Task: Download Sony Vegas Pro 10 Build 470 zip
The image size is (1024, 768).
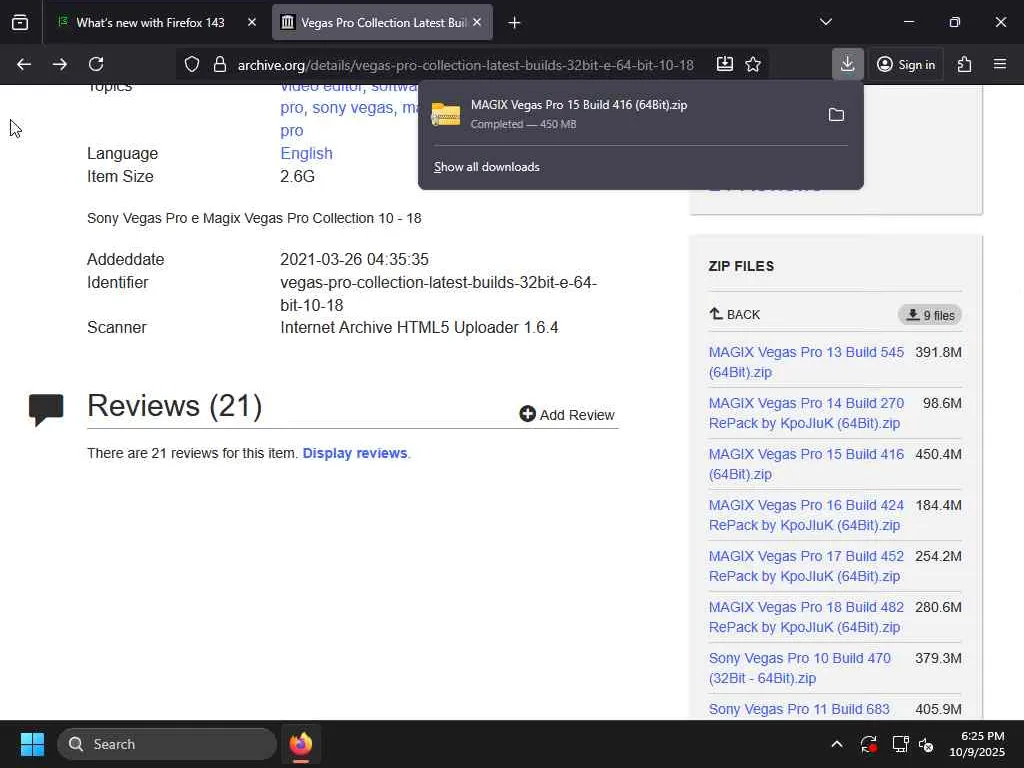Action: (x=799, y=667)
